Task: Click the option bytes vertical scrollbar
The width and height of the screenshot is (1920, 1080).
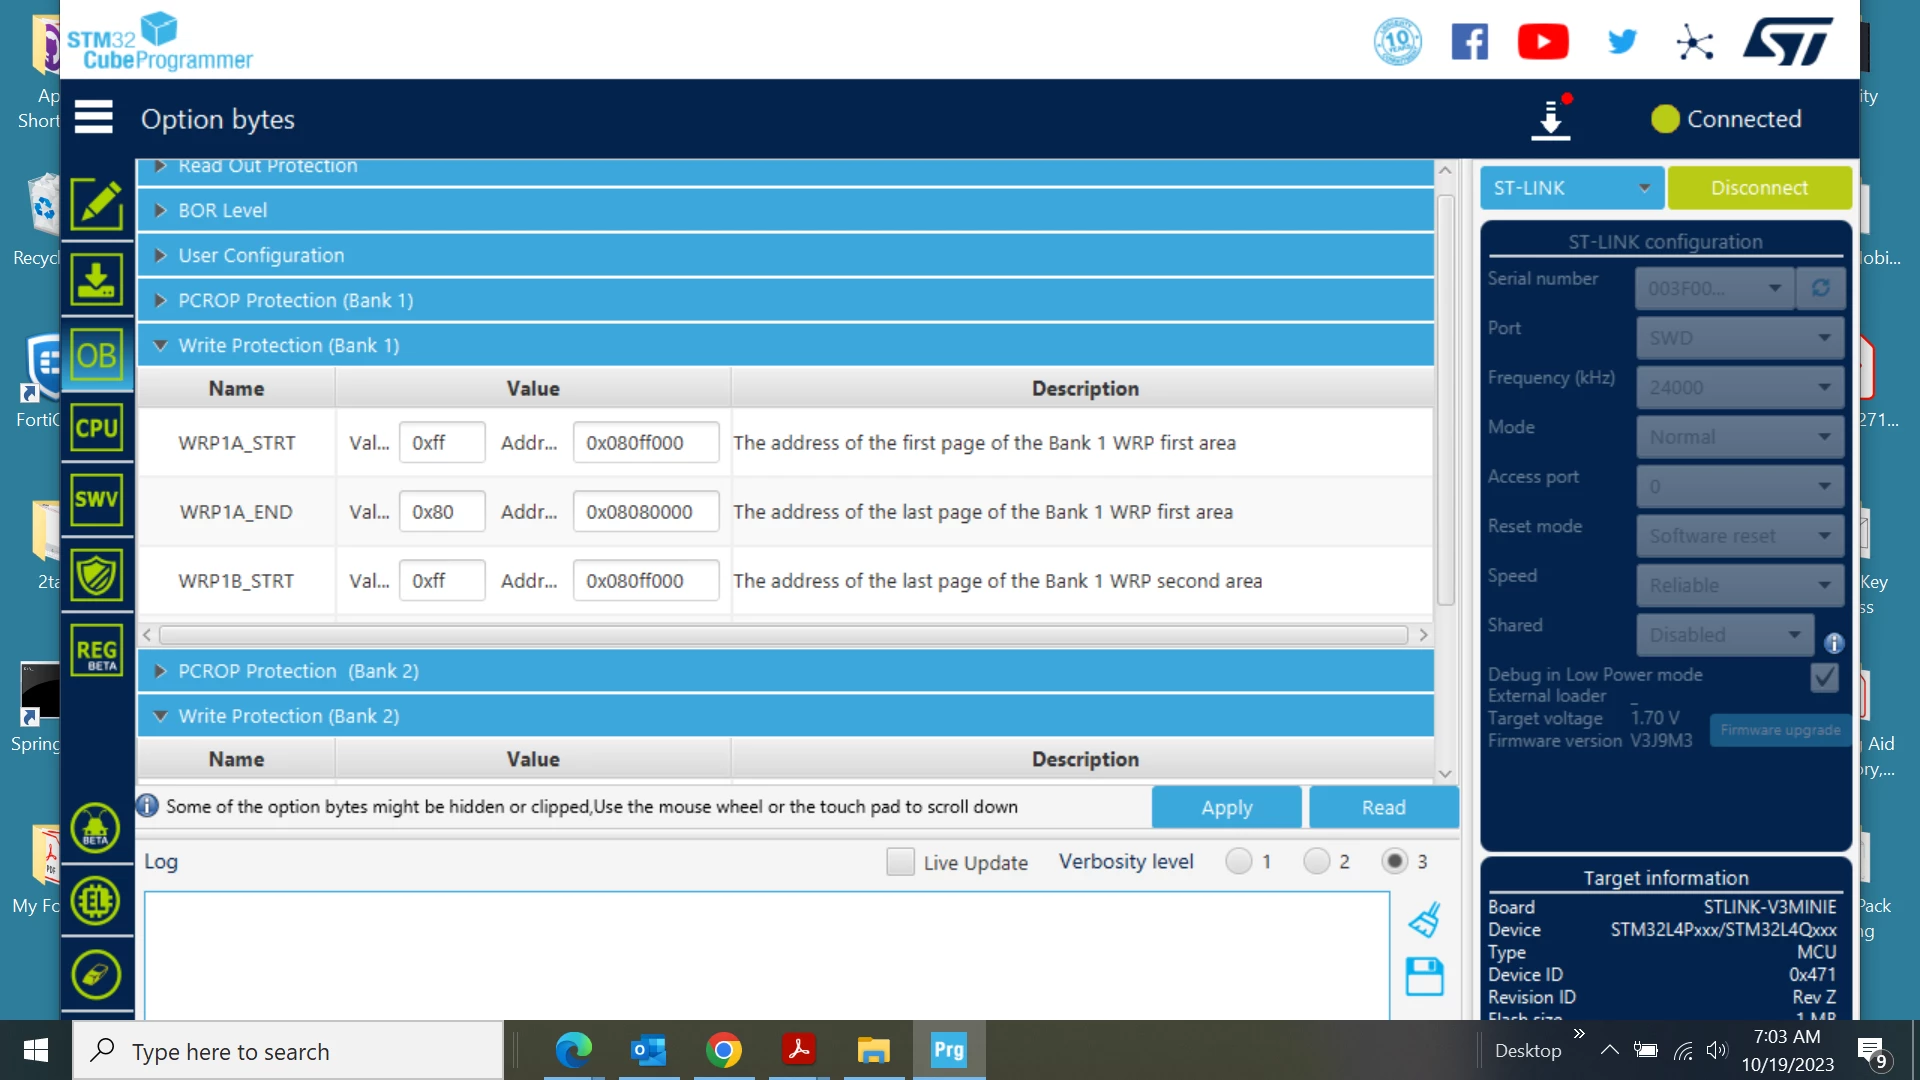Action: (1445, 400)
